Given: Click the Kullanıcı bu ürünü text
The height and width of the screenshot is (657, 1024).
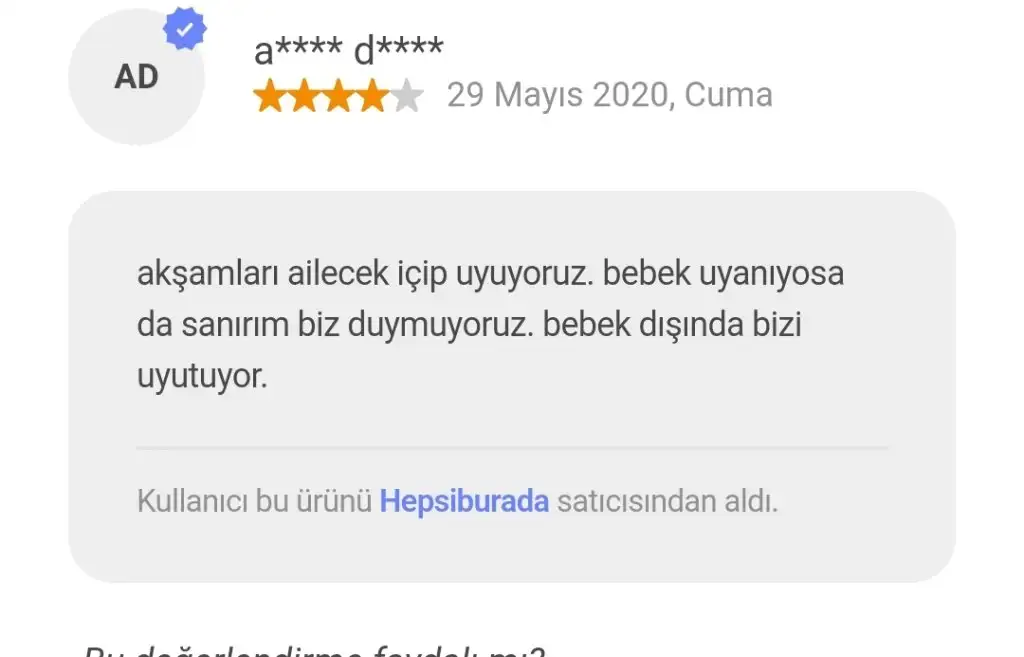Looking at the screenshot, I should pos(254,501).
